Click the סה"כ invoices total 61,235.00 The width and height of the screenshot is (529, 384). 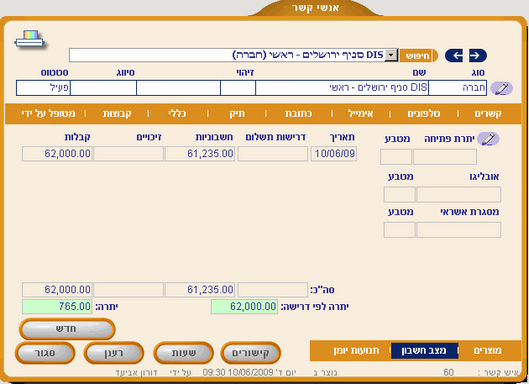(200, 290)
